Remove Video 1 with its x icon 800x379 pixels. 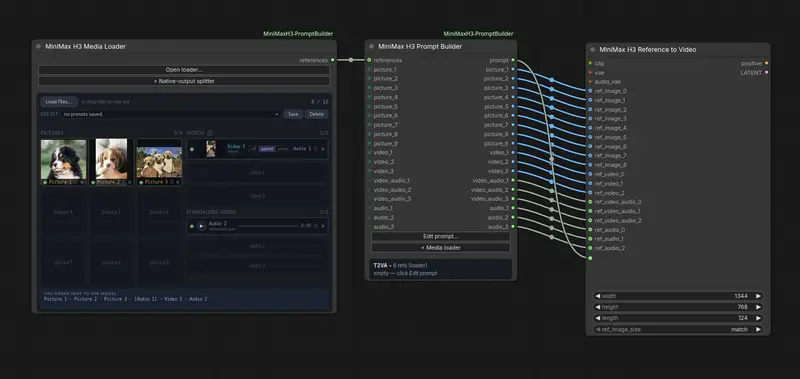click(x=322, y=149)
